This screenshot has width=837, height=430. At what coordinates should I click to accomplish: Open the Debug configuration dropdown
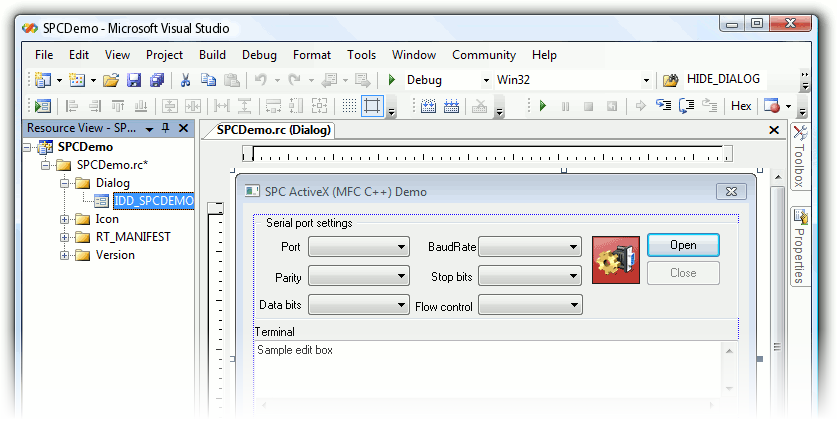coord(486,81)
